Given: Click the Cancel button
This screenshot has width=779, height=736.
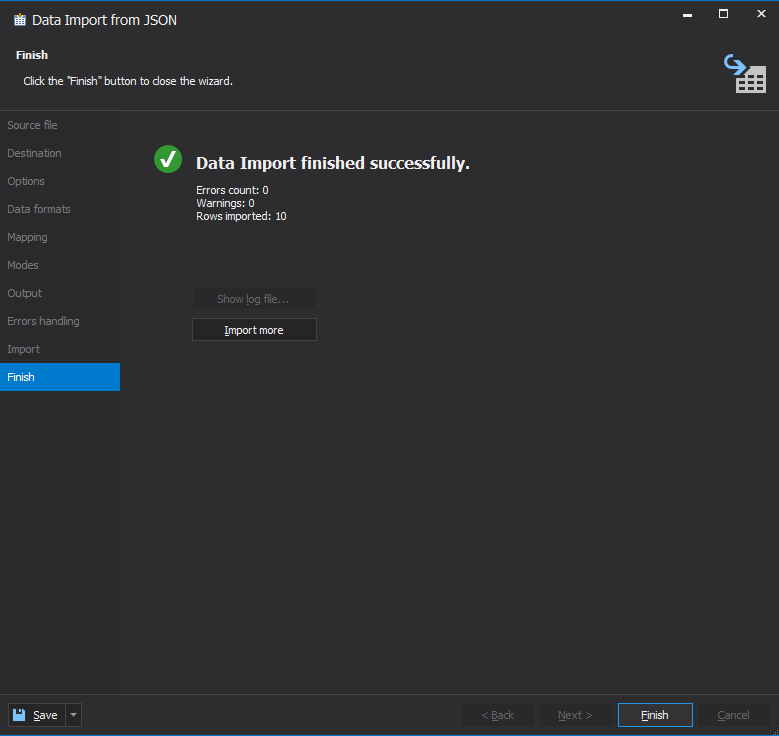Looking at the screenshot, I should tap(733, 715).
